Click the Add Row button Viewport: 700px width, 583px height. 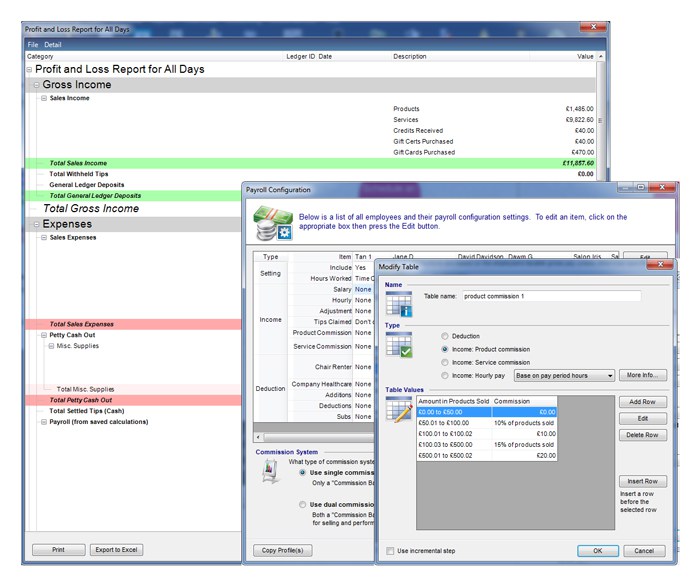[x=643, y=401]
